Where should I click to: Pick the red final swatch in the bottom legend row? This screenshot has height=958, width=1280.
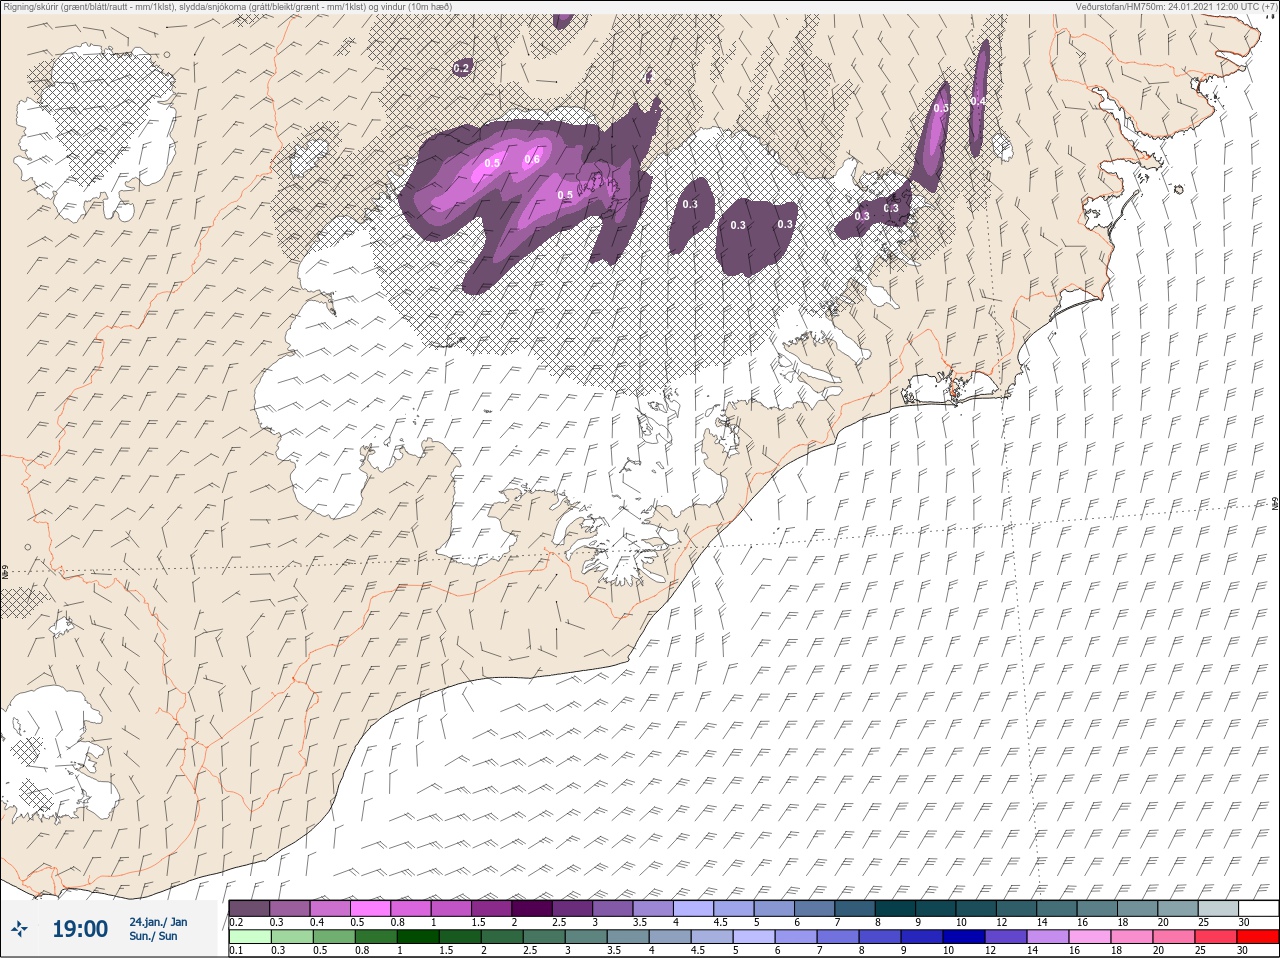(x=1257, y=937)
